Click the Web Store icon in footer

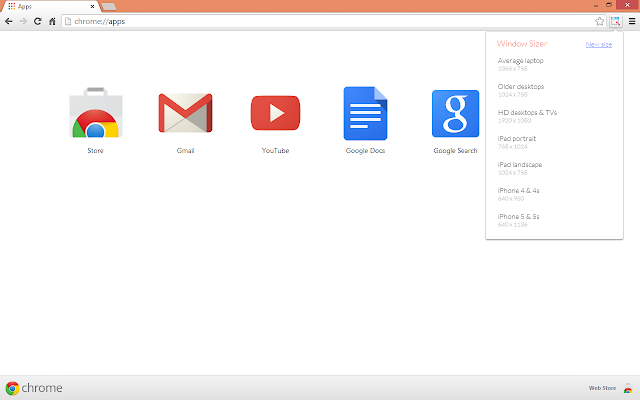tap(628, 388)
